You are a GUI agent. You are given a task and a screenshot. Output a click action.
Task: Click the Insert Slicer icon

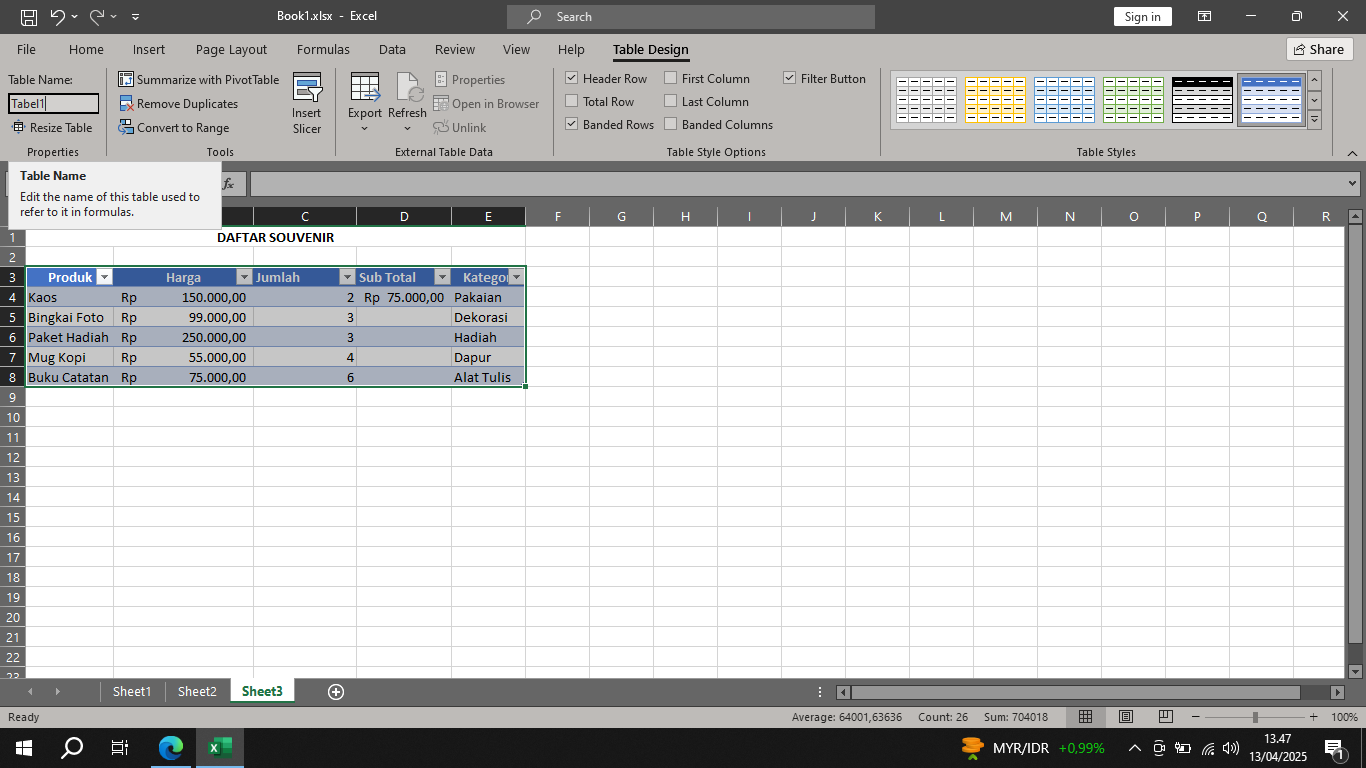click(x=307, y=89)
